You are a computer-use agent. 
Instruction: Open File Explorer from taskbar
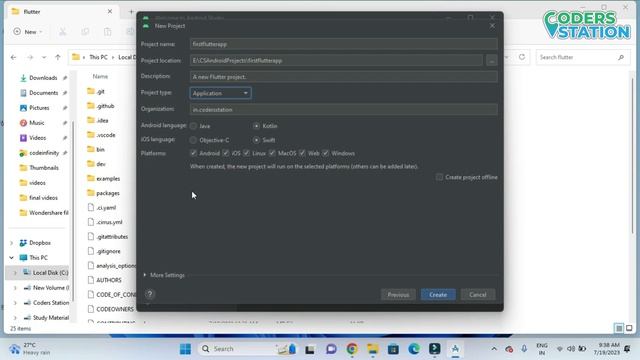373,349
